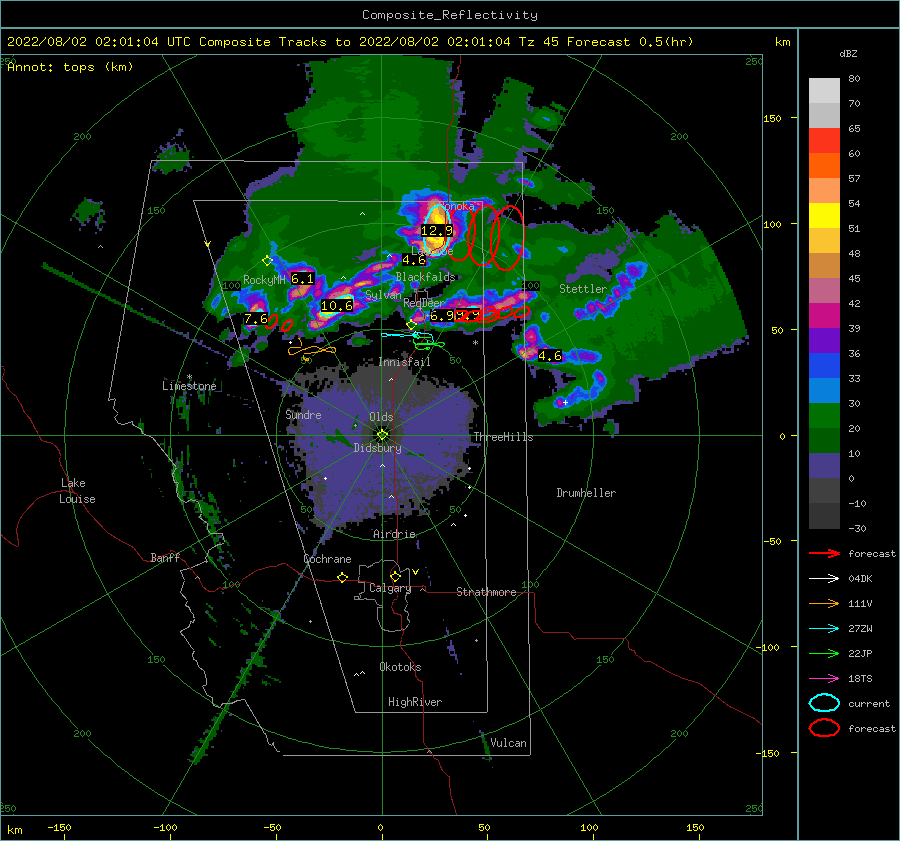
Task: Click the Innisfail city label
Action: click(x=404, y=362)
